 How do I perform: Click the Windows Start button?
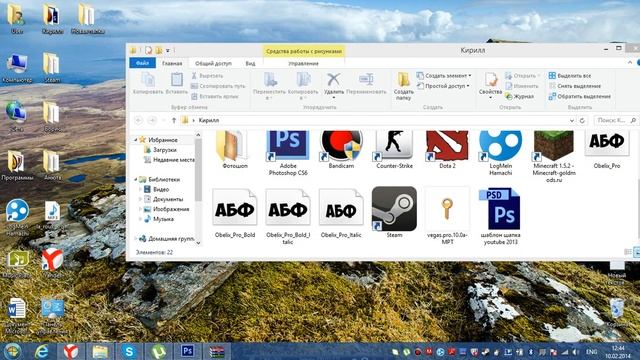tap(12, 351)
